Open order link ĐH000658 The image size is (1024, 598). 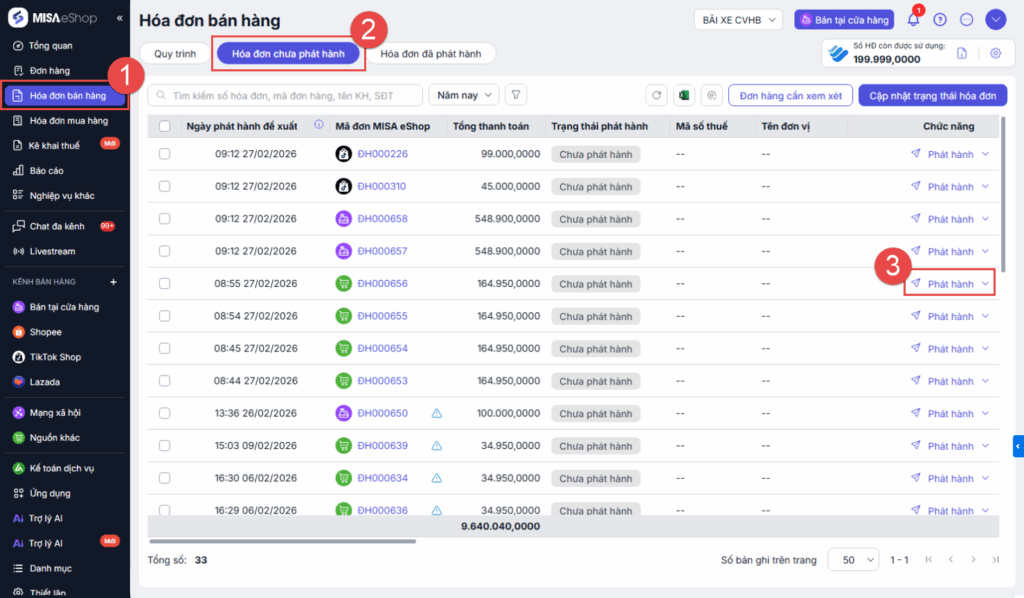382,219
